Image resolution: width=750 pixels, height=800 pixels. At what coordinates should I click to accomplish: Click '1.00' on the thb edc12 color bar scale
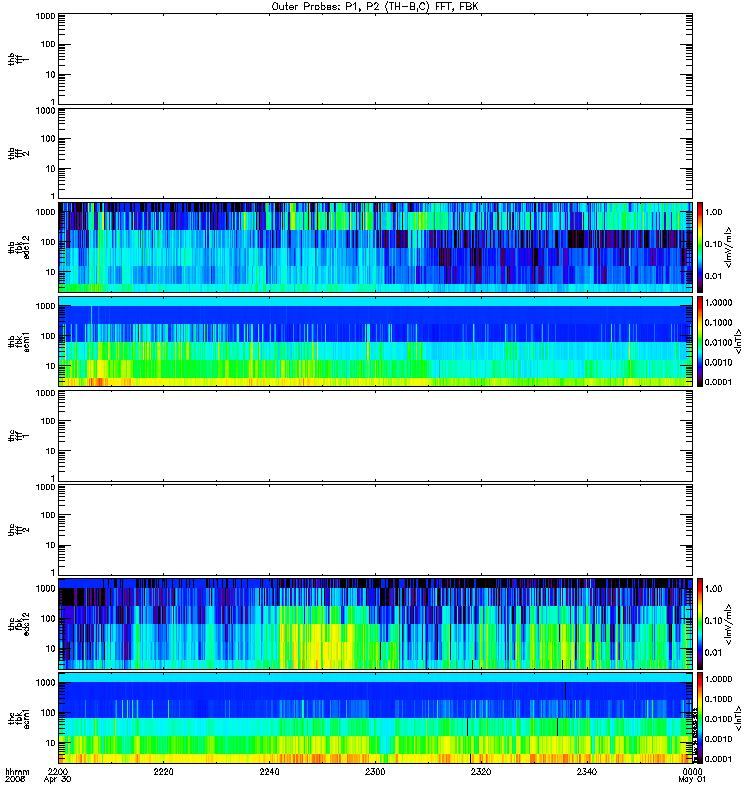(714, 212)
